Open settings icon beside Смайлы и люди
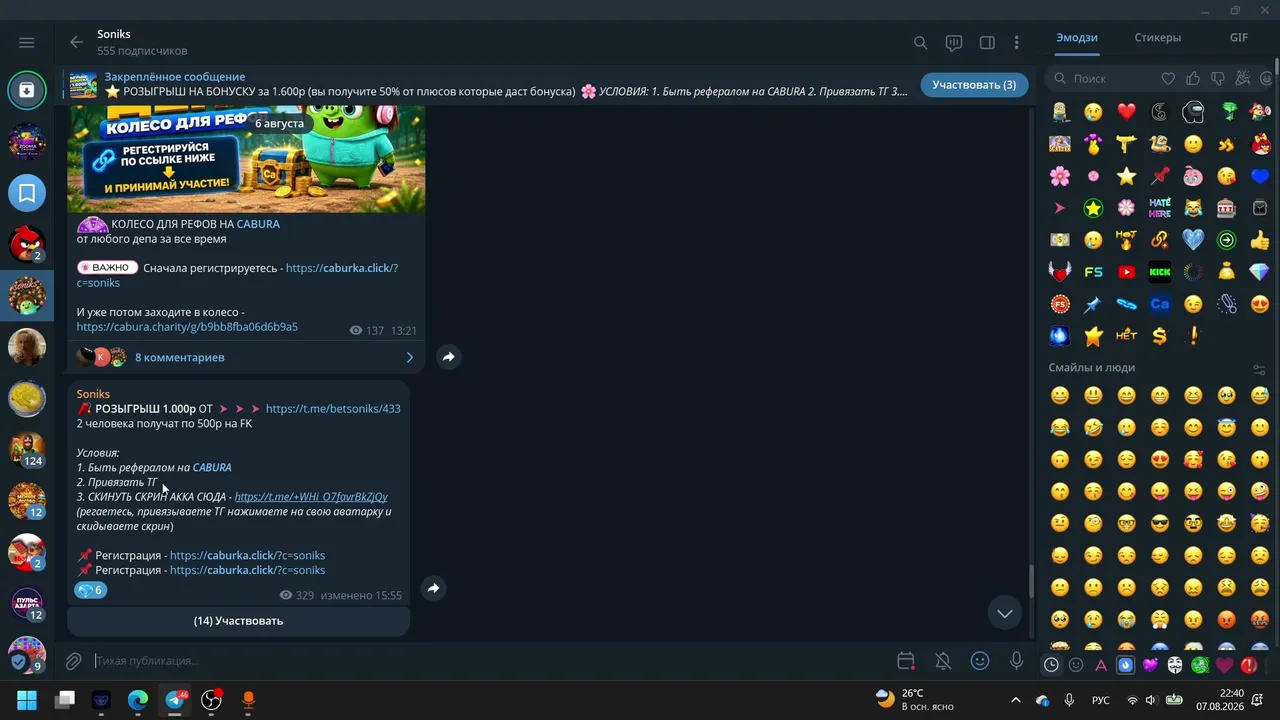The image size is (1280, 720). pos(1259,369)
